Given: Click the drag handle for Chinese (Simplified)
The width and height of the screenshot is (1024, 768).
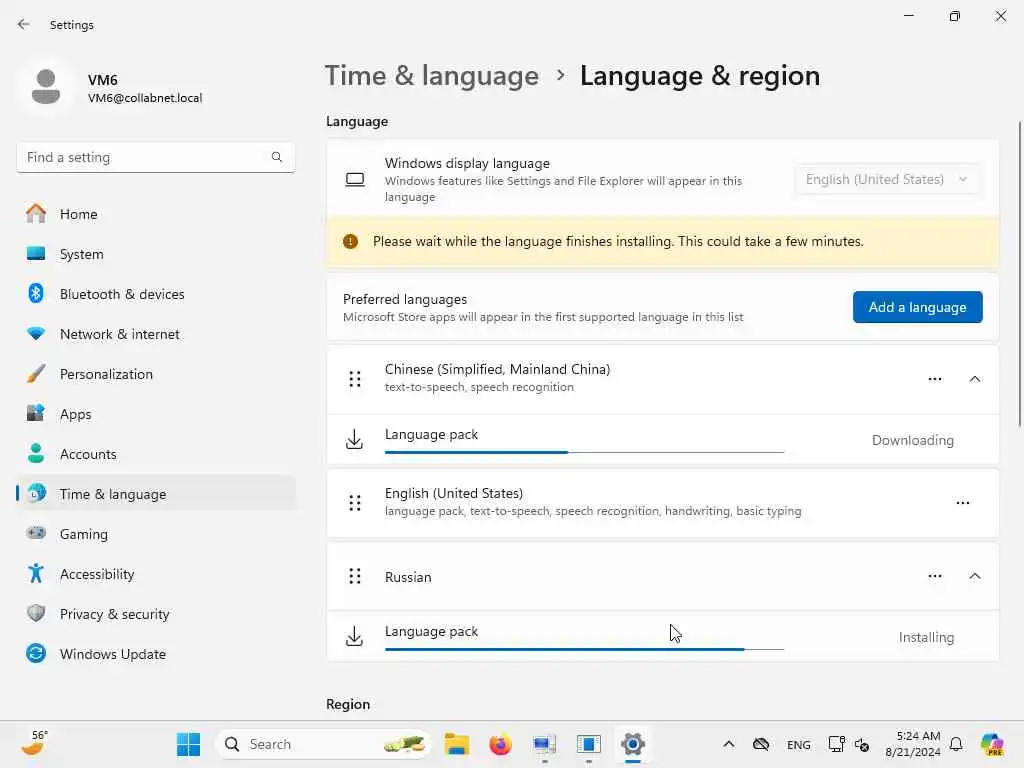Looking at the screenshot, I should tap(355, 379).
